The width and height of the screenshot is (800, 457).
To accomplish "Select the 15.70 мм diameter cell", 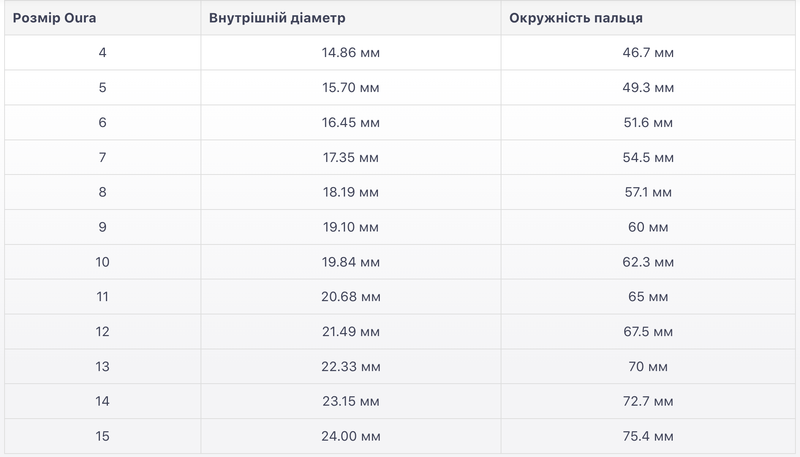I will (350, 87).
